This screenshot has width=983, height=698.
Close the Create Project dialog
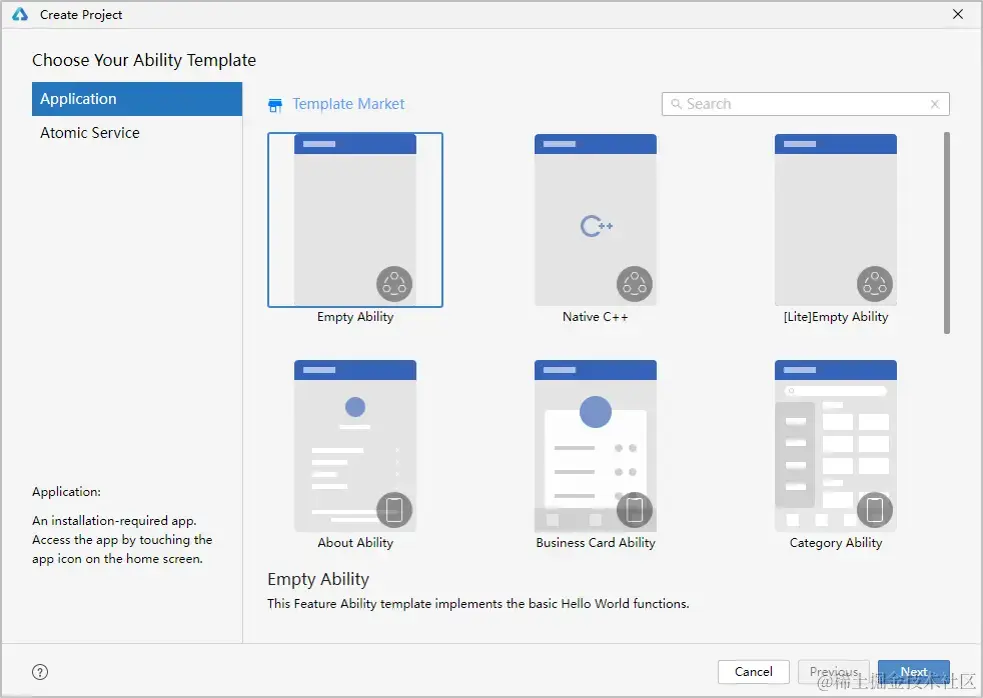tap(958, 14)
